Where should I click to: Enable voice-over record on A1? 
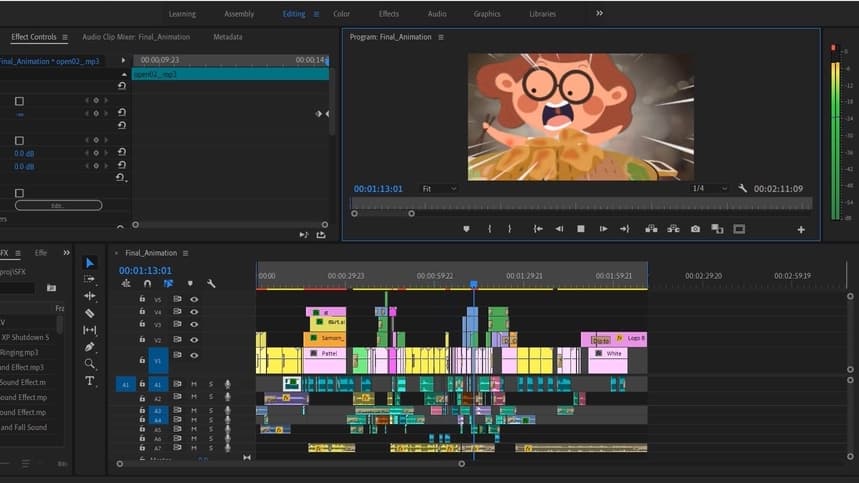[x=227, y=384]
